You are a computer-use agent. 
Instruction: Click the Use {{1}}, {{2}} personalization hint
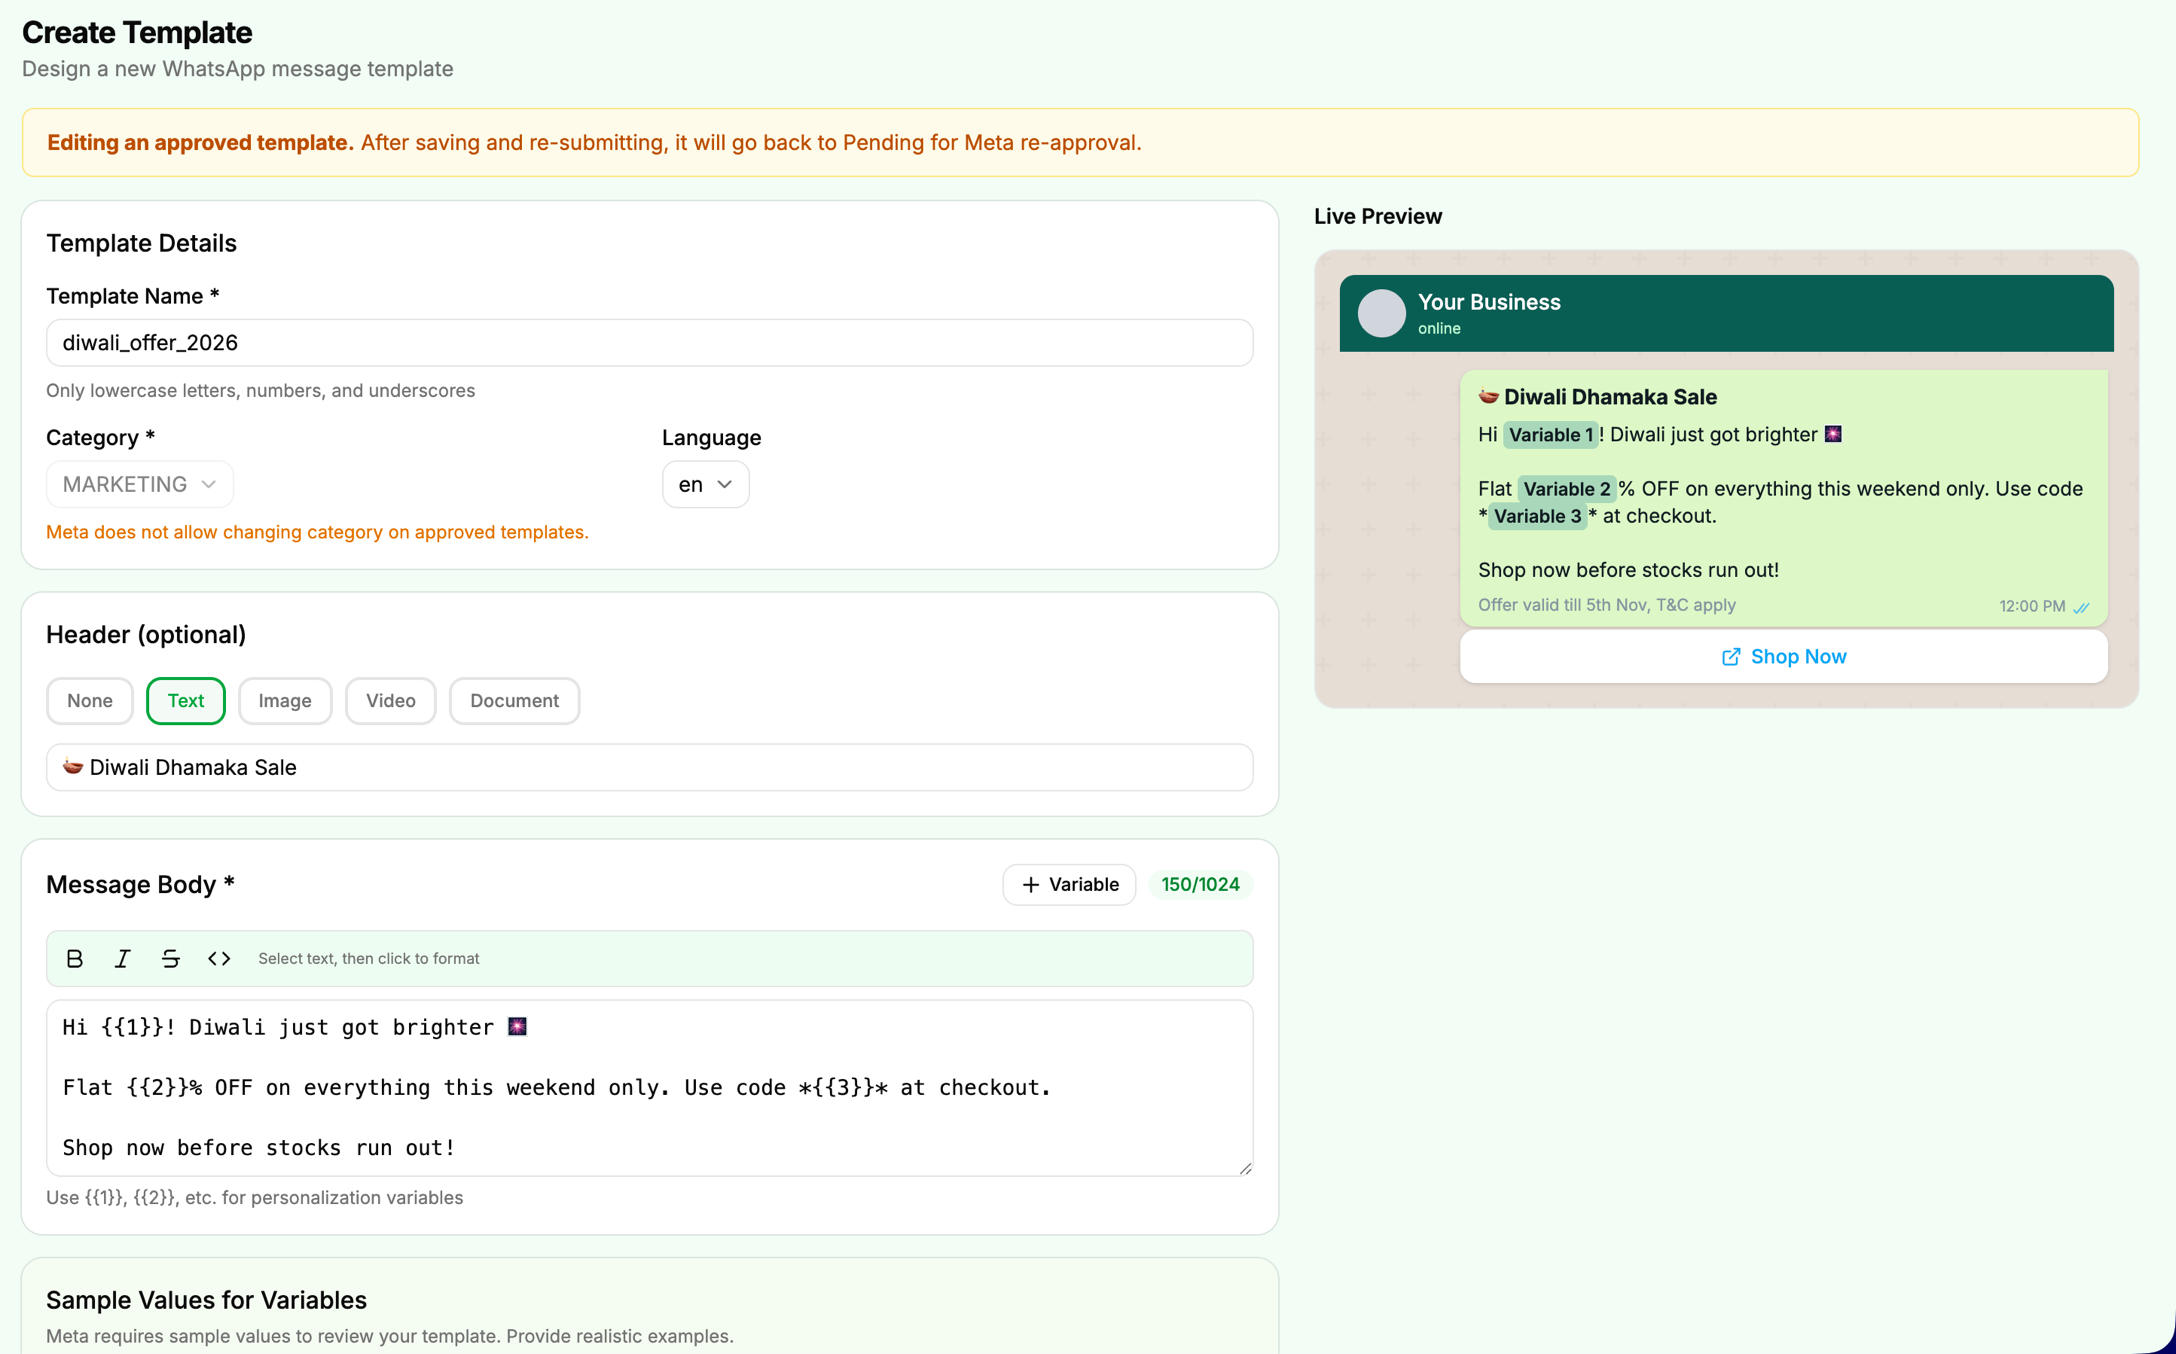(254, 1198)
